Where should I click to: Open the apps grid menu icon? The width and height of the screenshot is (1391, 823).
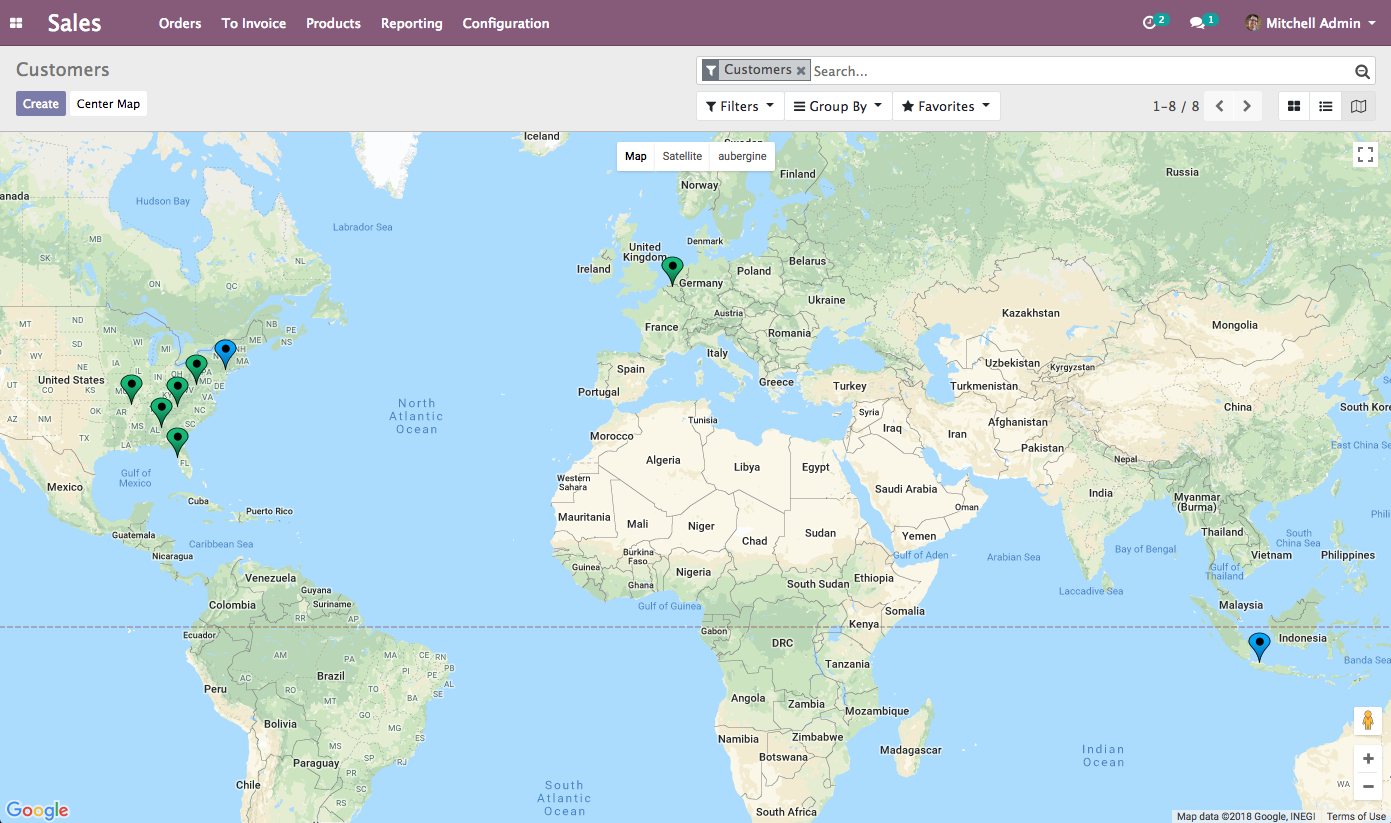click(x=16, y=23)
